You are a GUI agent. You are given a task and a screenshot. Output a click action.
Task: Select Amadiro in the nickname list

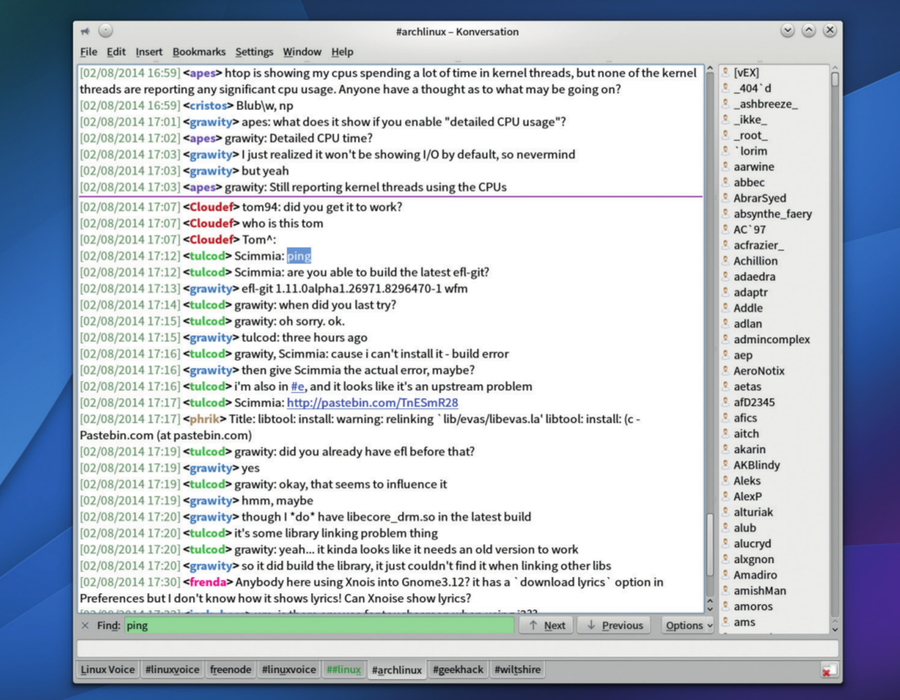coord(755,575)
